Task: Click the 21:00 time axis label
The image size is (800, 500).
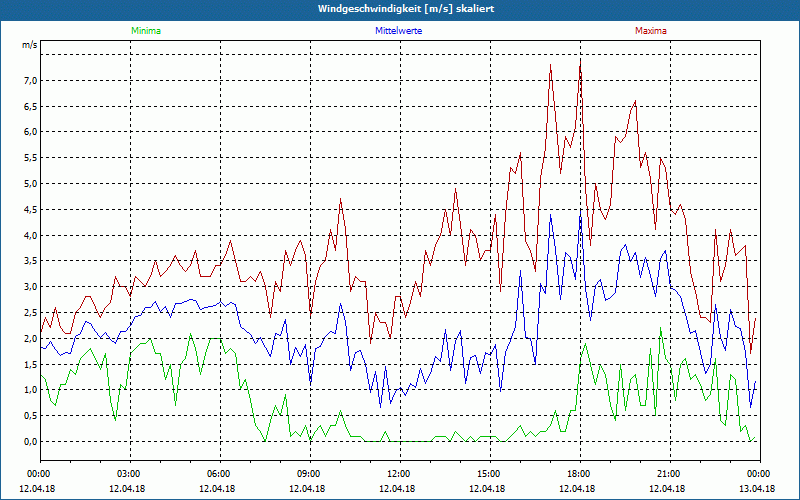Action: tap(670, 474)
